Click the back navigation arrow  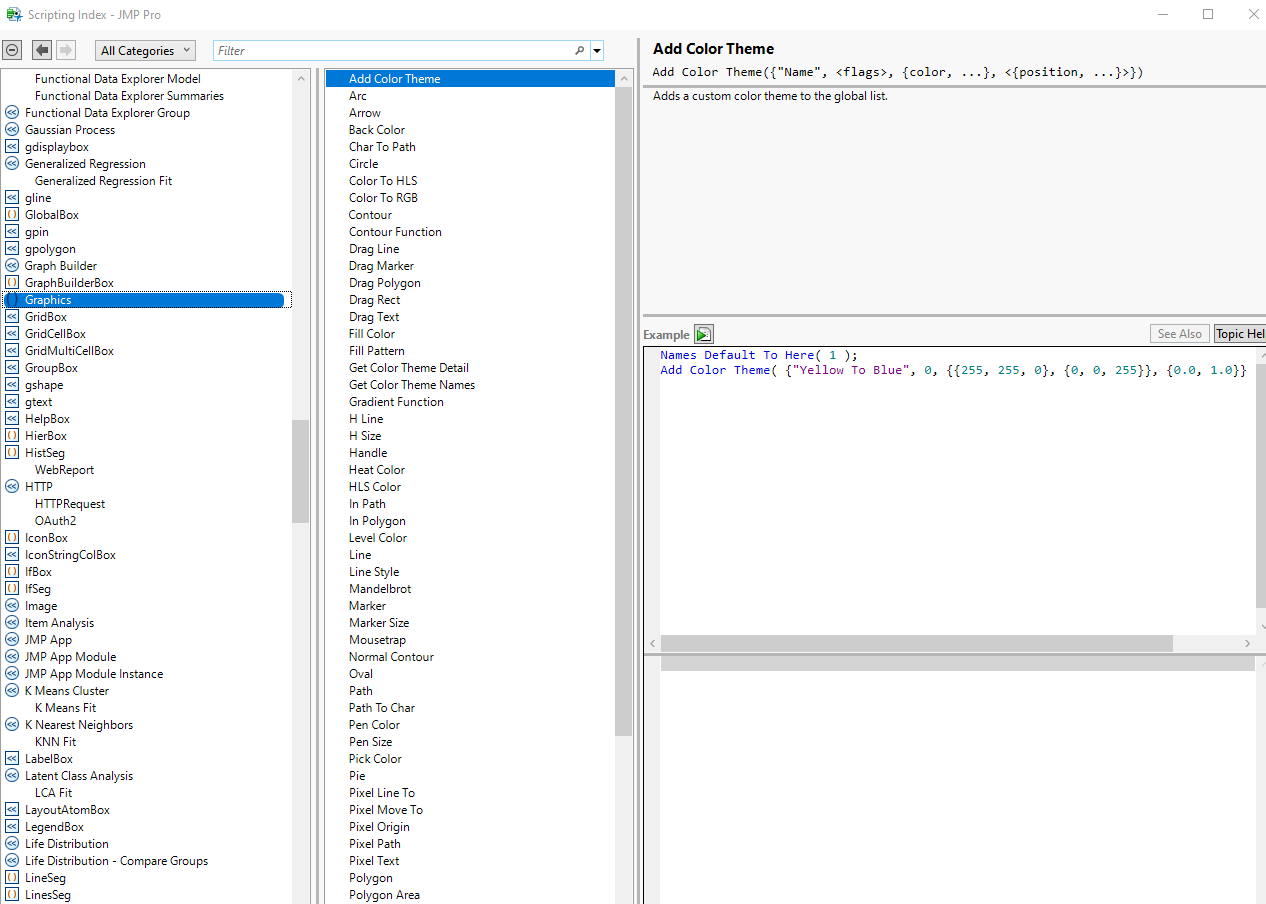(41, 49)
